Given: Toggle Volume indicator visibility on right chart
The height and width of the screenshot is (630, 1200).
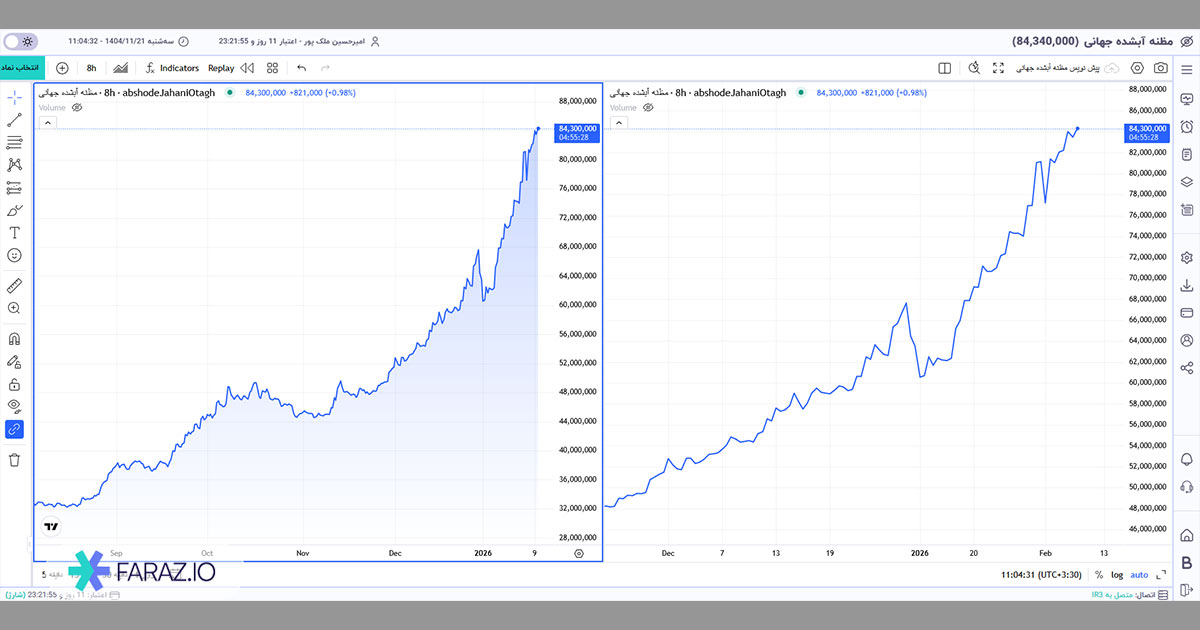Looking at the screenshot, I should 646,107.
